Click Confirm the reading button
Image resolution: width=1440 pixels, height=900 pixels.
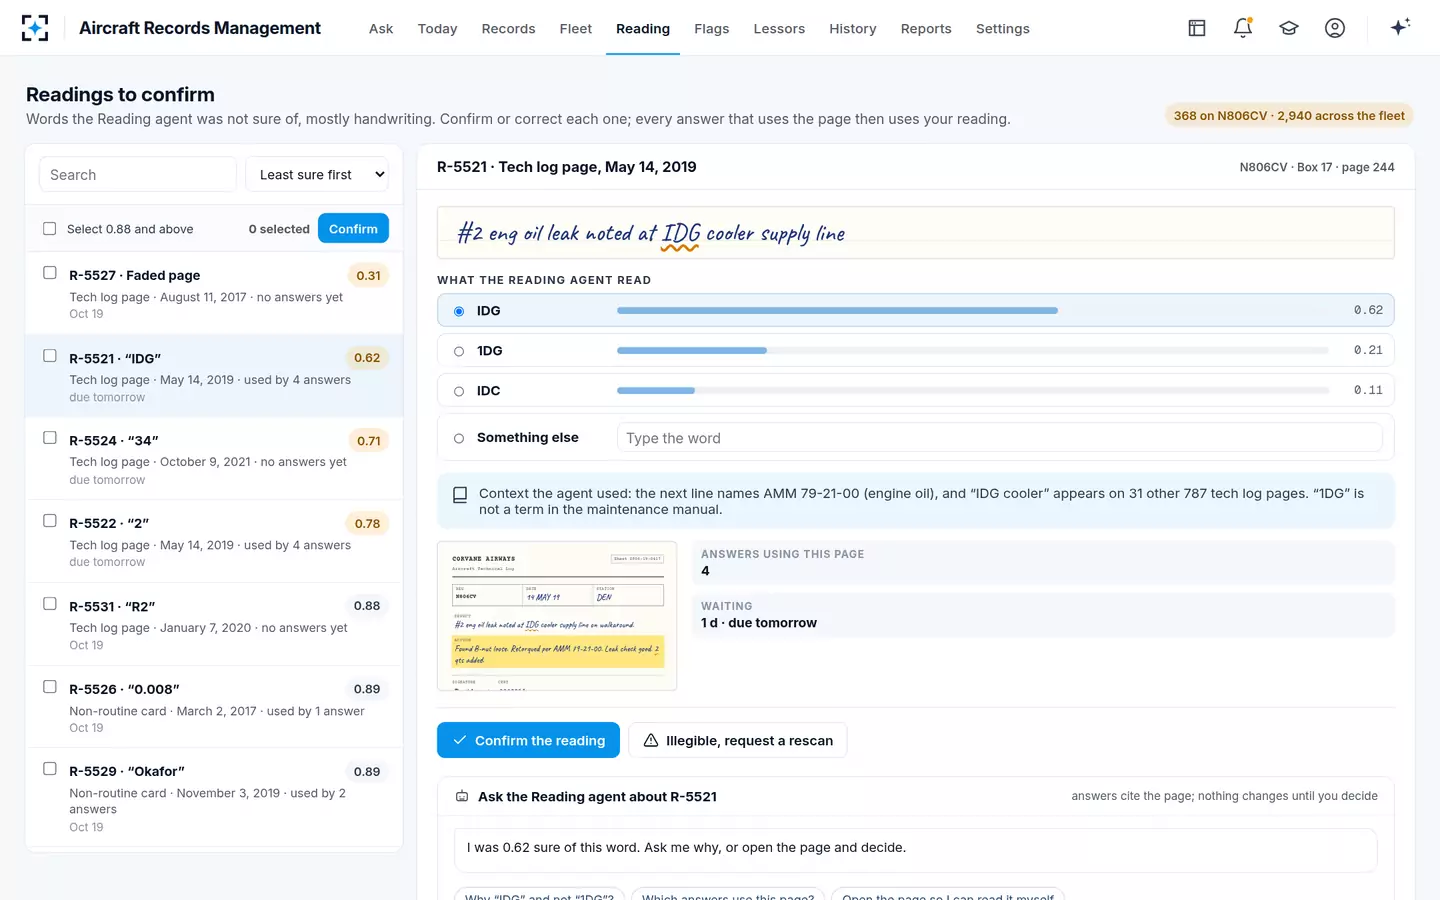click(528, 740)
